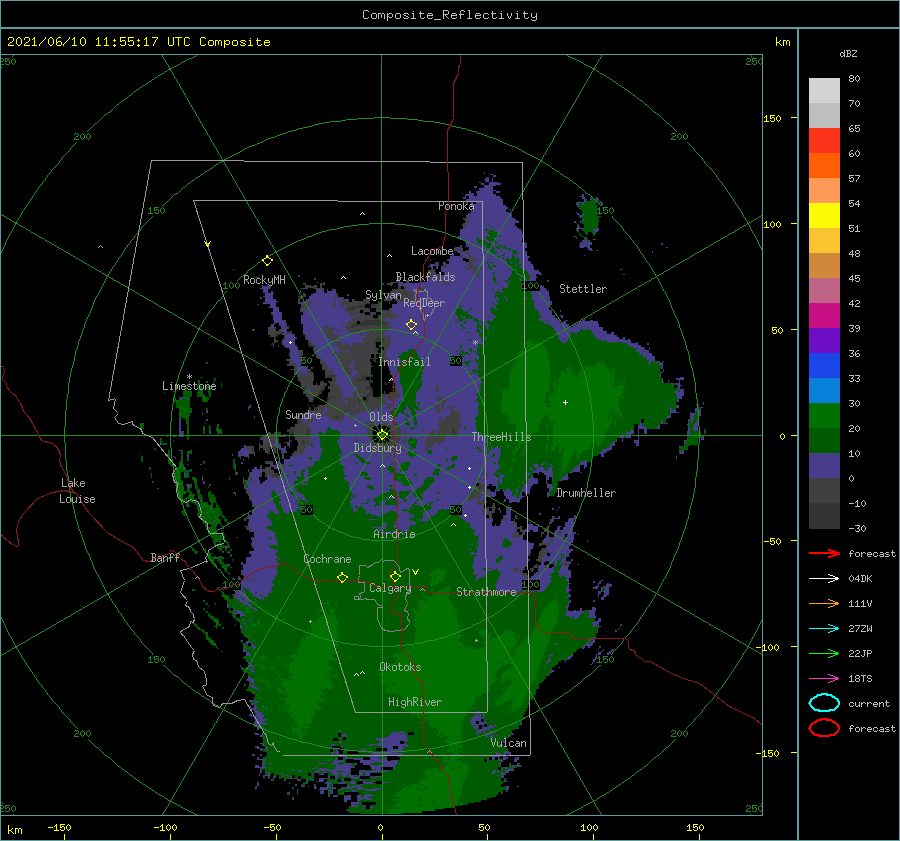
Task: Click the magenta 18TS arrow legend icon
Action: (x=824, y=679)
